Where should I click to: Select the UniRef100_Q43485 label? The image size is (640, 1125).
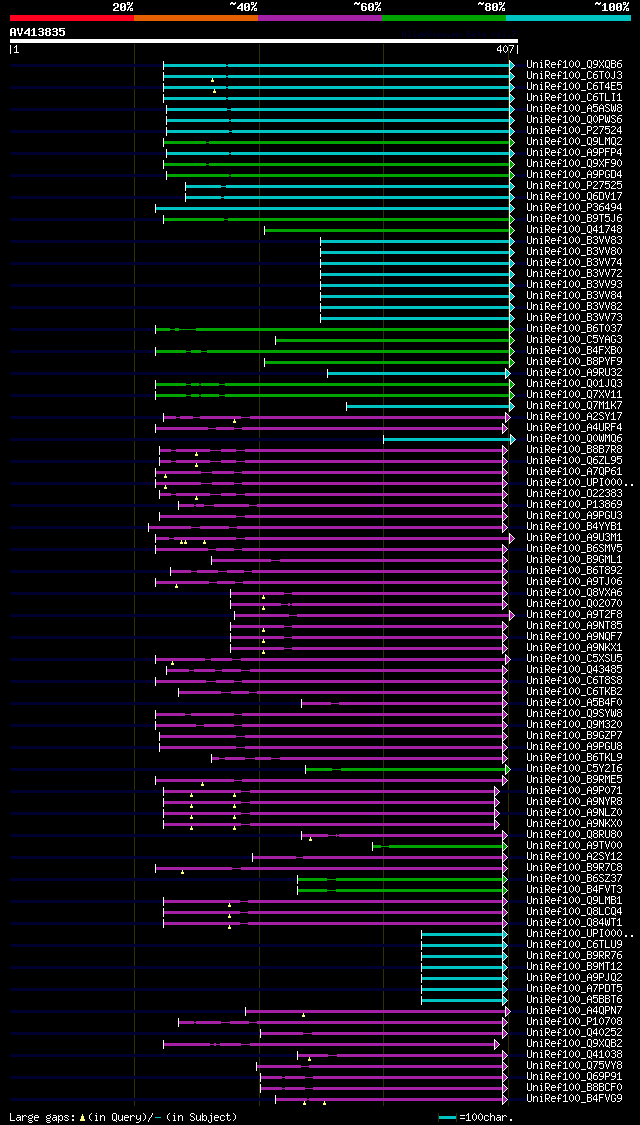574,669
